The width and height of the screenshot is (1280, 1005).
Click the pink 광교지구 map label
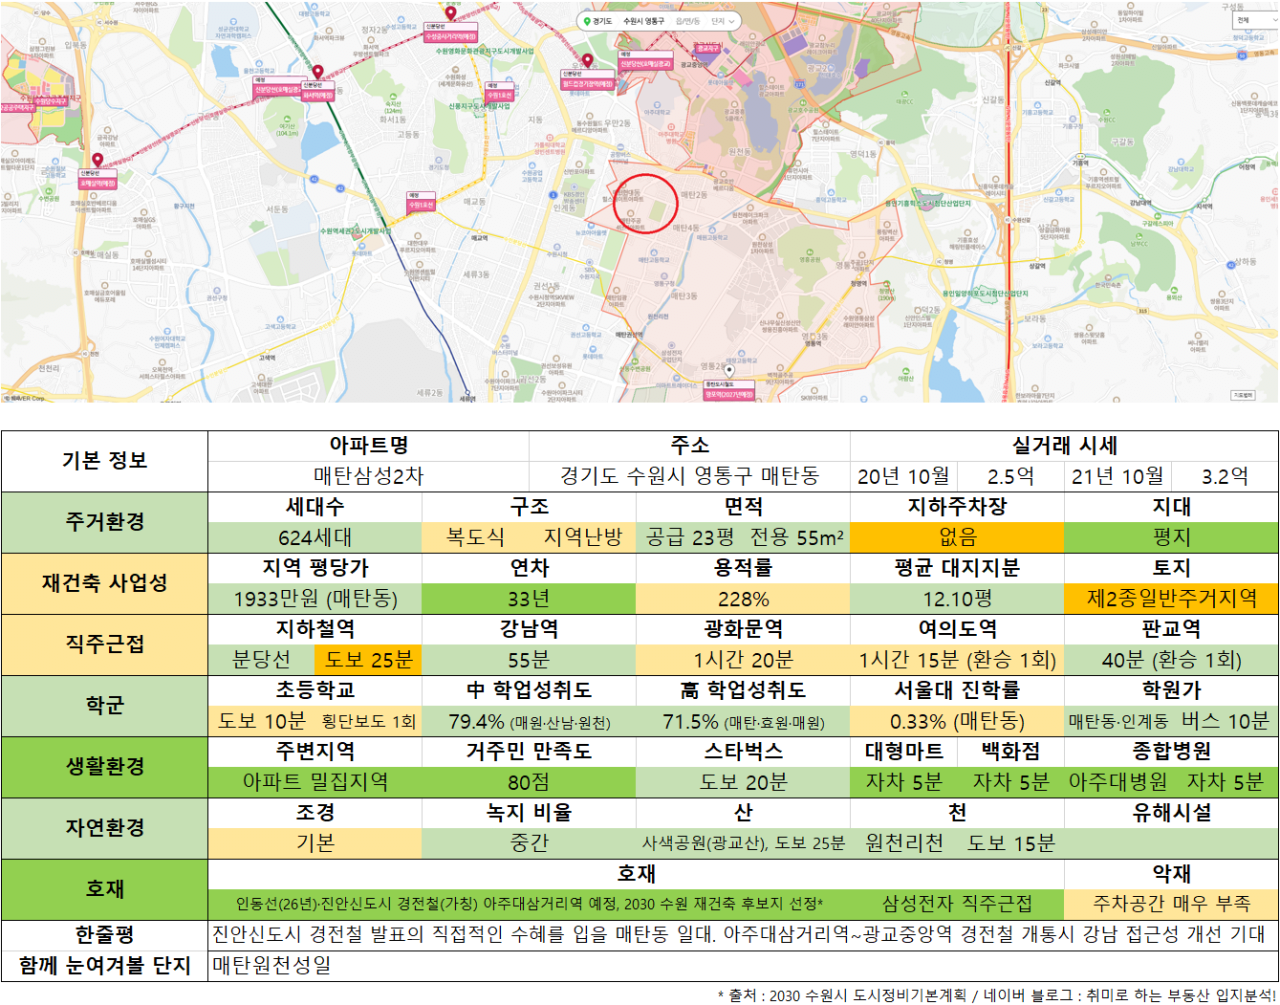pyautogui.click(x=708, y=48)
